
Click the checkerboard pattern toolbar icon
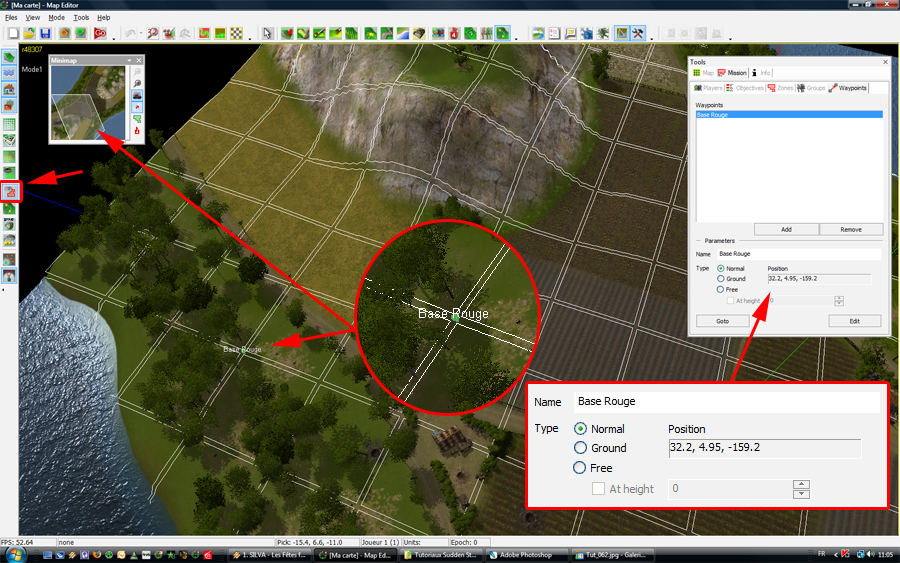coord(236,33)
